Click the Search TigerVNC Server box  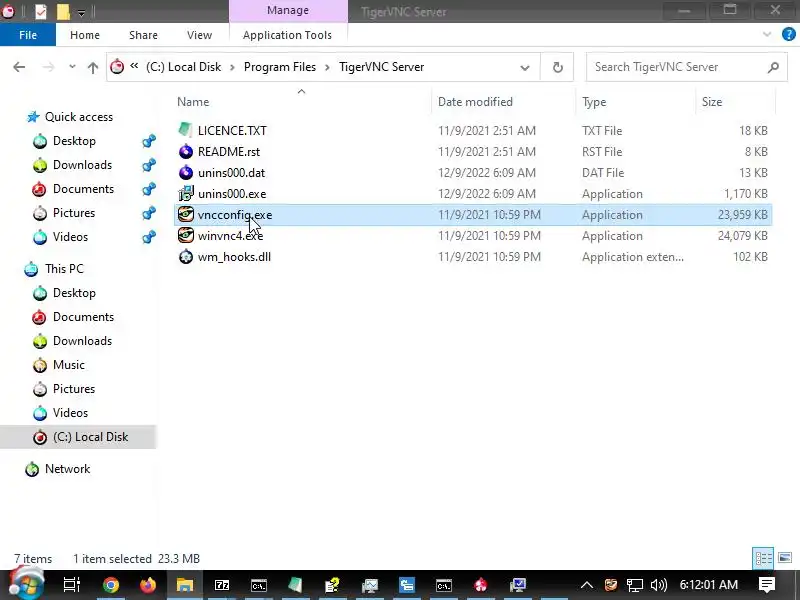[686, 67]
